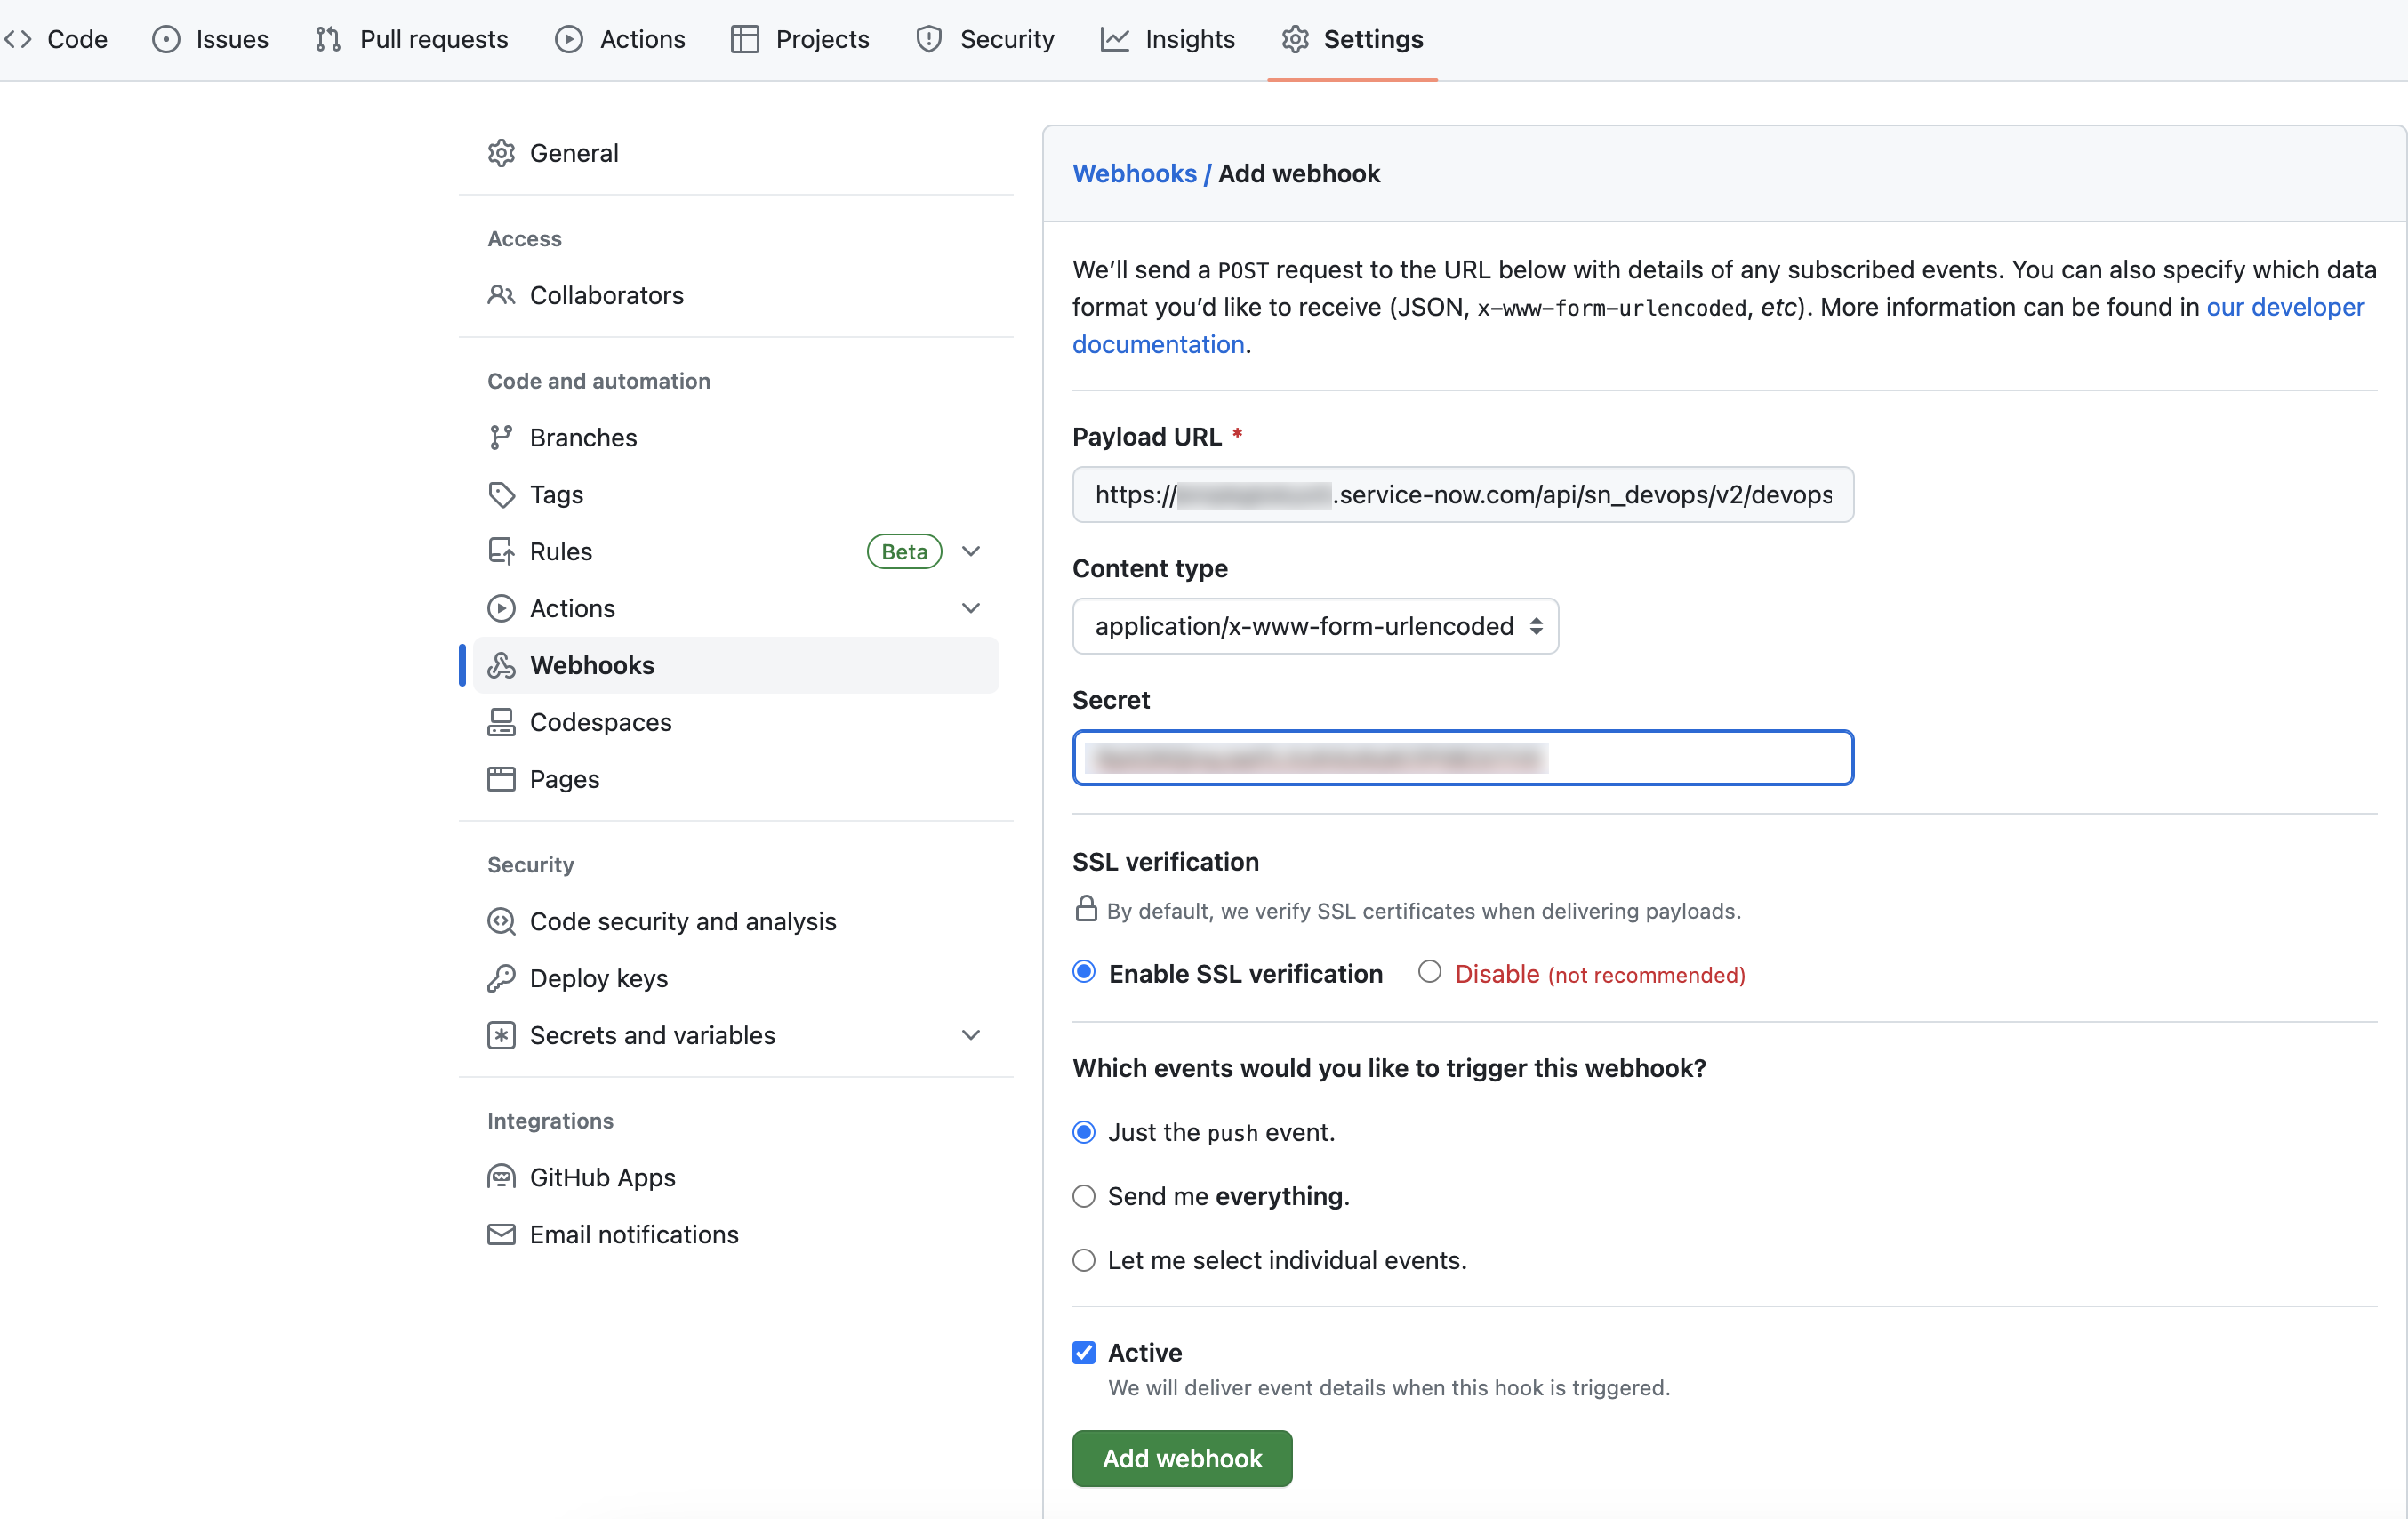Click the Collaborators people icon
This screenshot has height=1519, width=2408.
tap(501, 295)
